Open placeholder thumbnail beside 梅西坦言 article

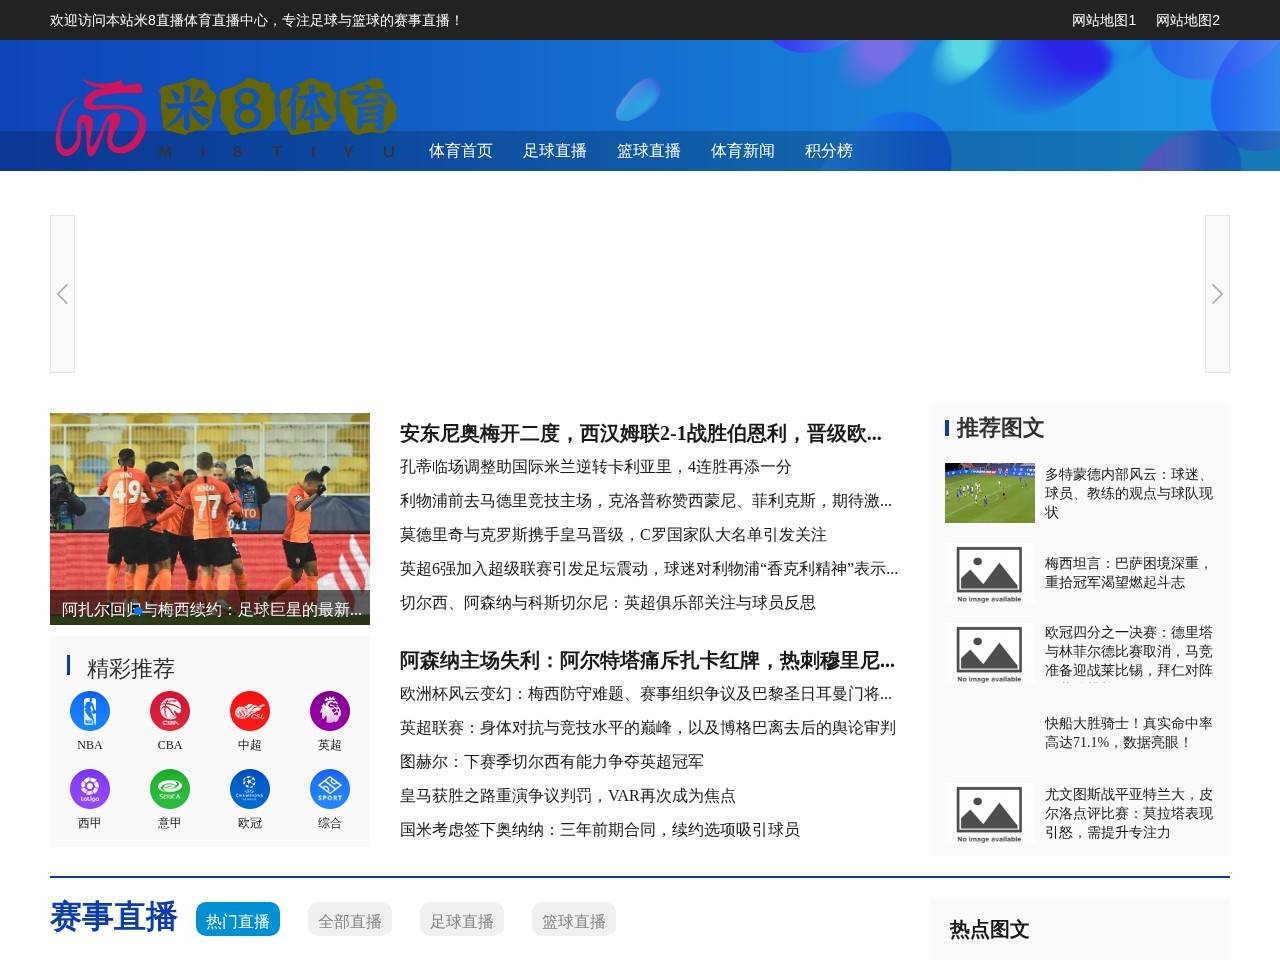(x=990, y=573)
